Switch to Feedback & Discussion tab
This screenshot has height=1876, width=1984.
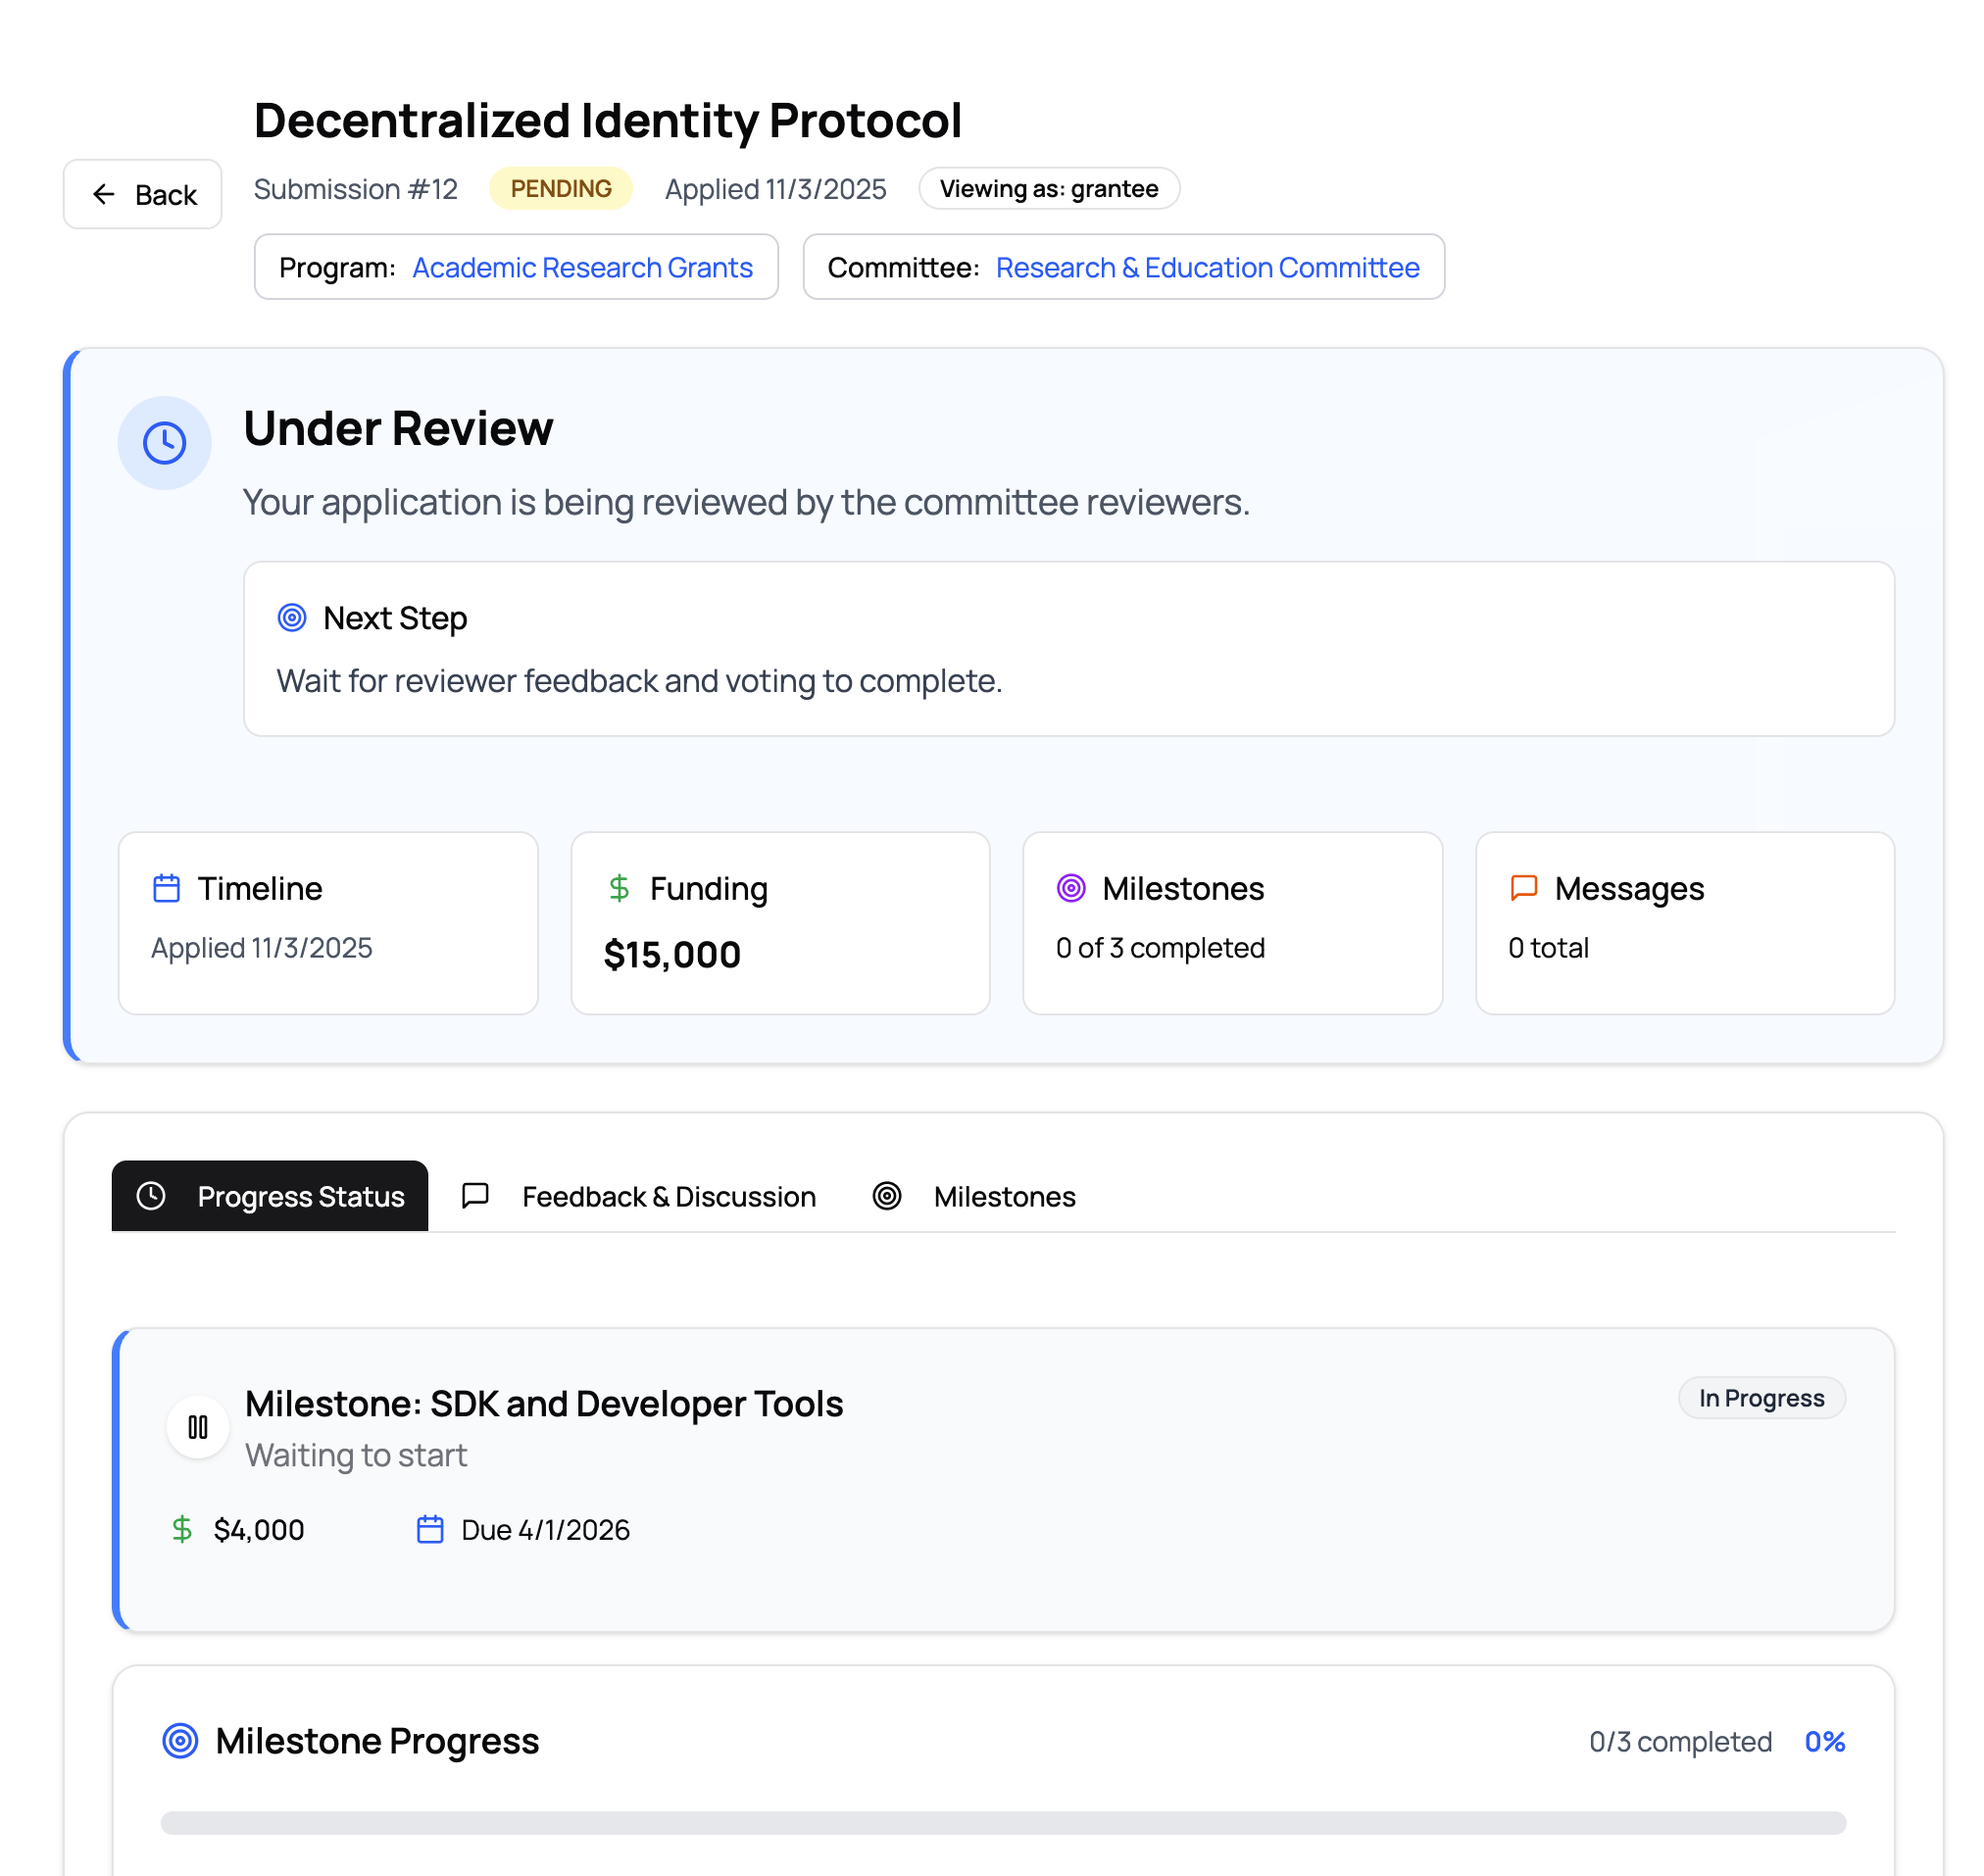640,1195
